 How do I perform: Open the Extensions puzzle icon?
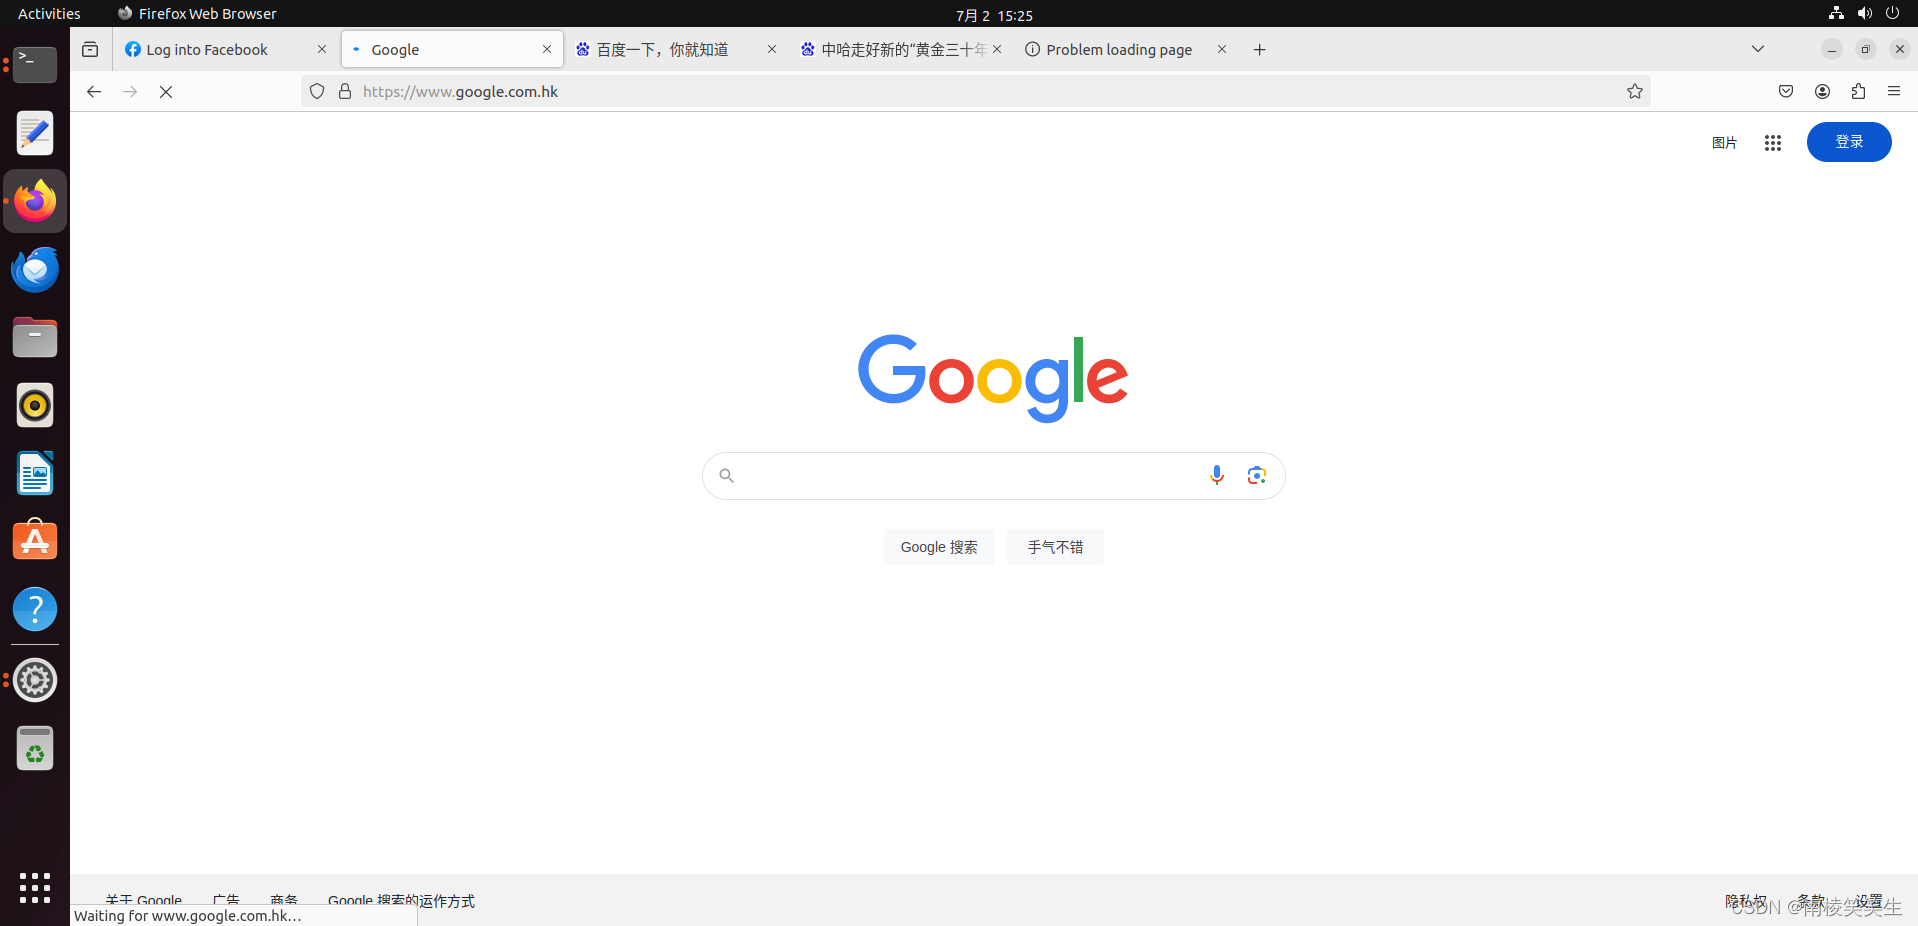point(1858,91)
